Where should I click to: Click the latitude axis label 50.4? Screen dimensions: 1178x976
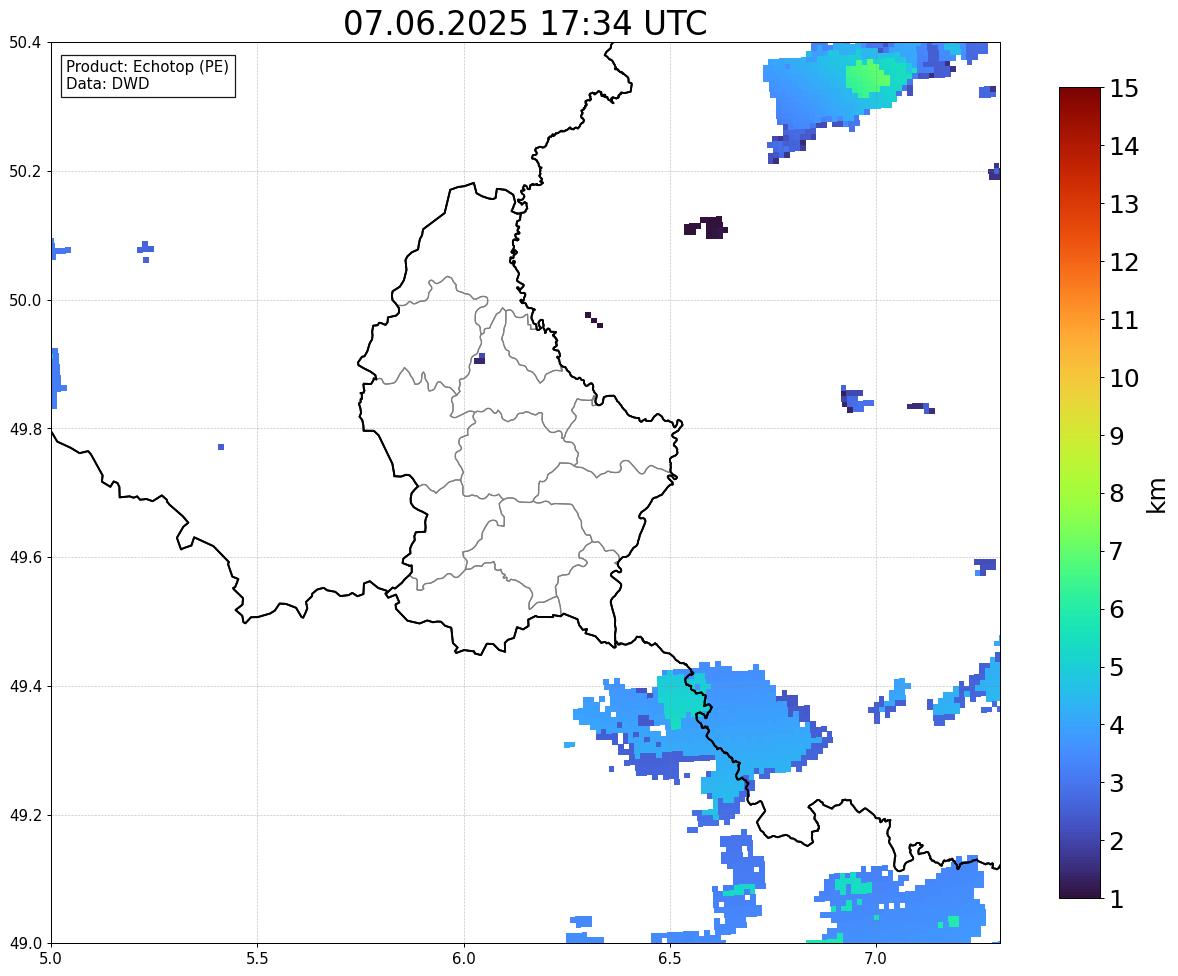(x=25, y=43)
